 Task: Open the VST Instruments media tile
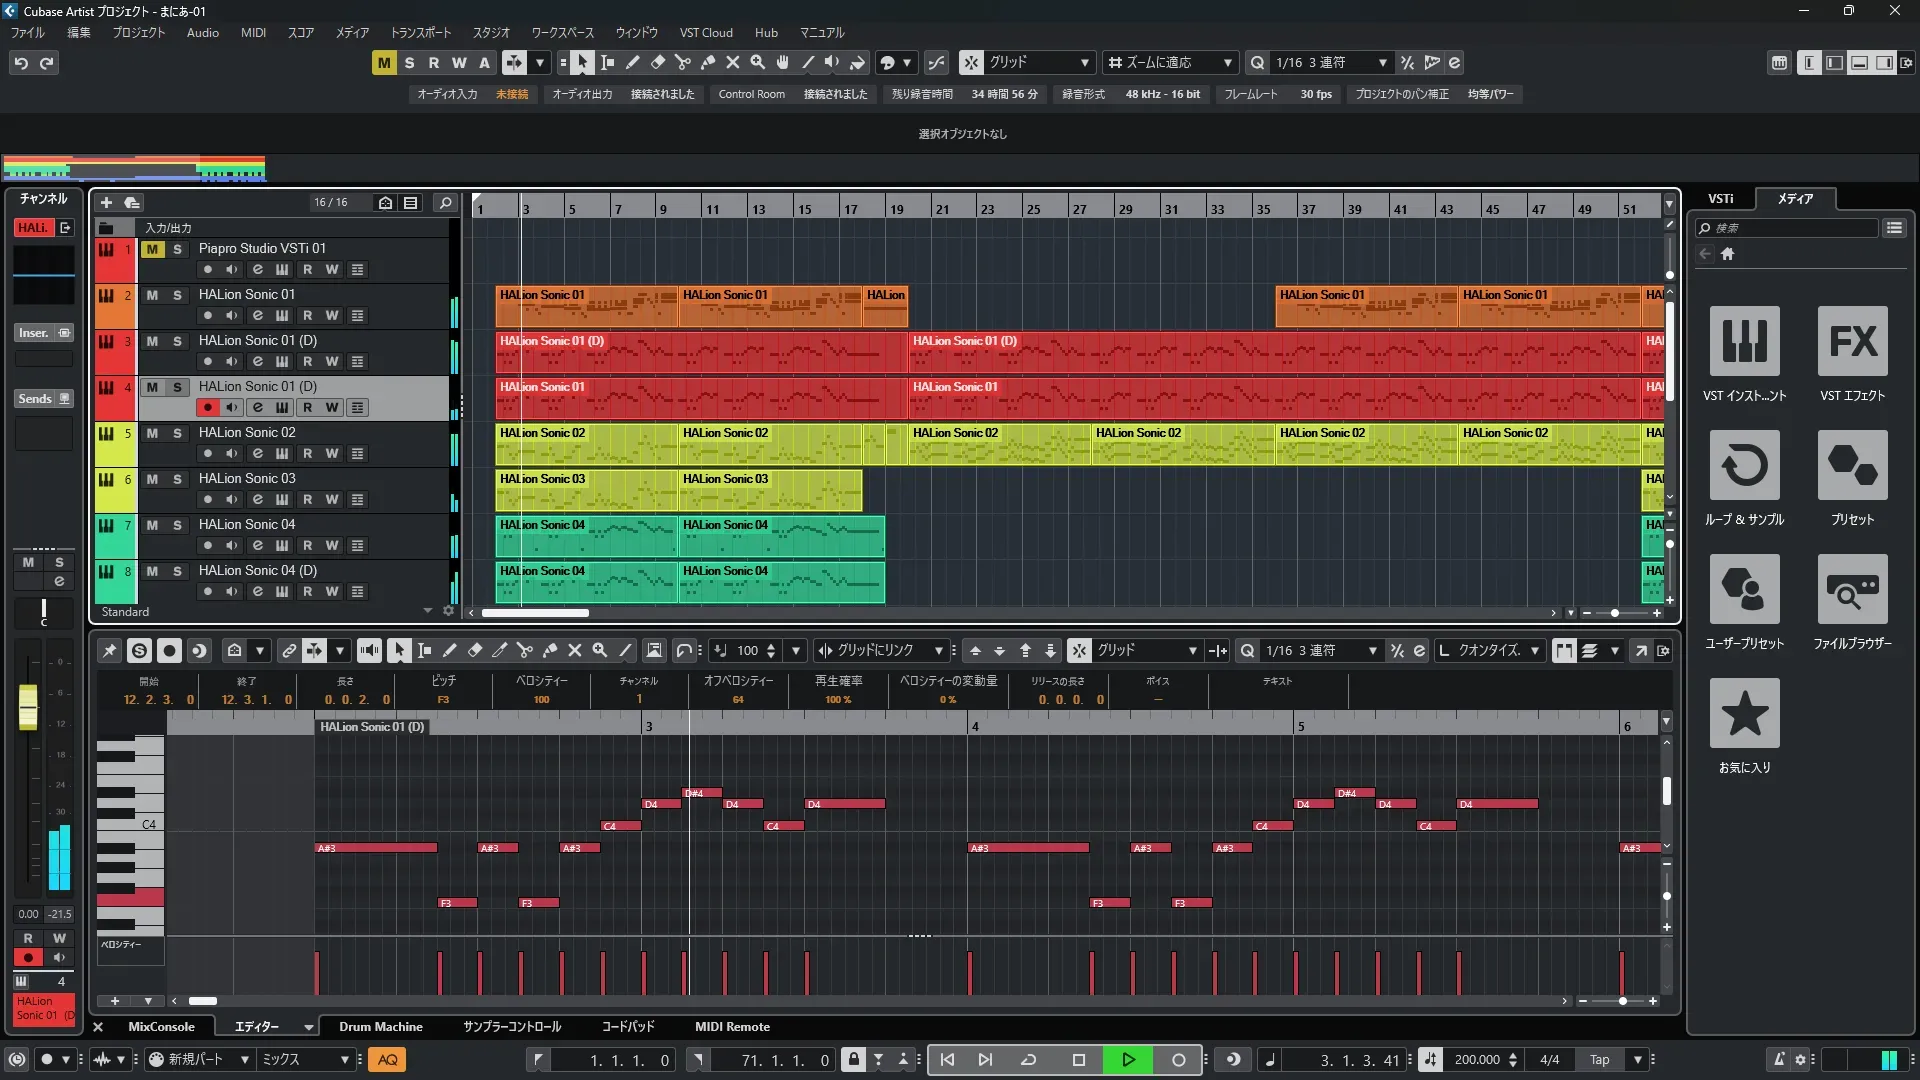point(1744,342)
